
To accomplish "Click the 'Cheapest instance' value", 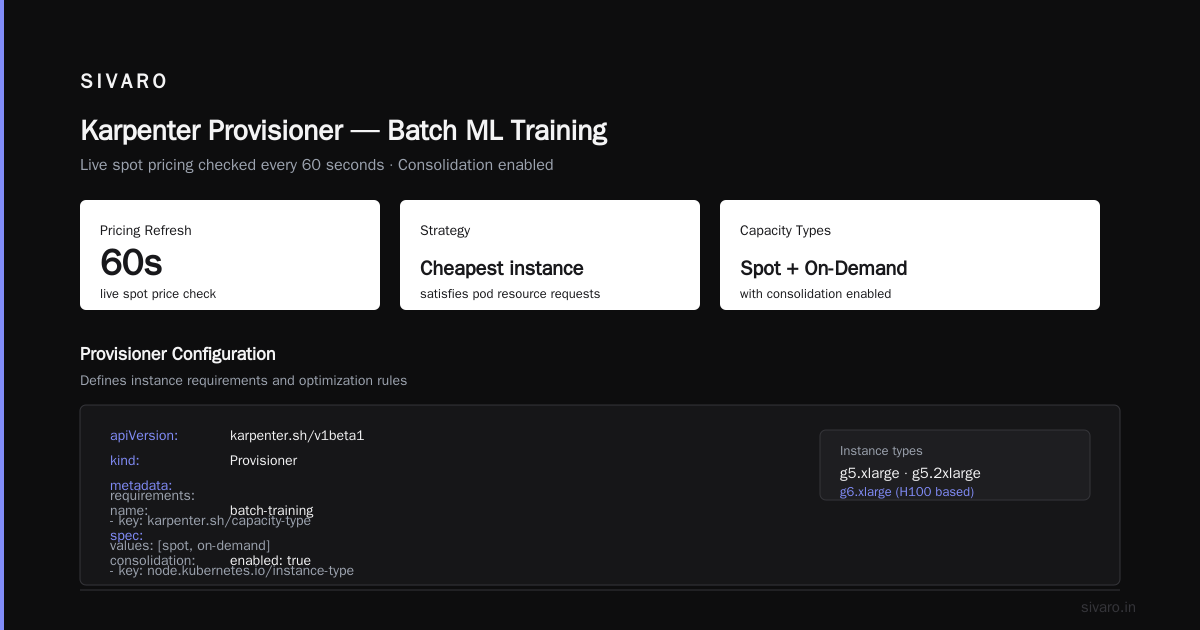I will pos(502,268).
